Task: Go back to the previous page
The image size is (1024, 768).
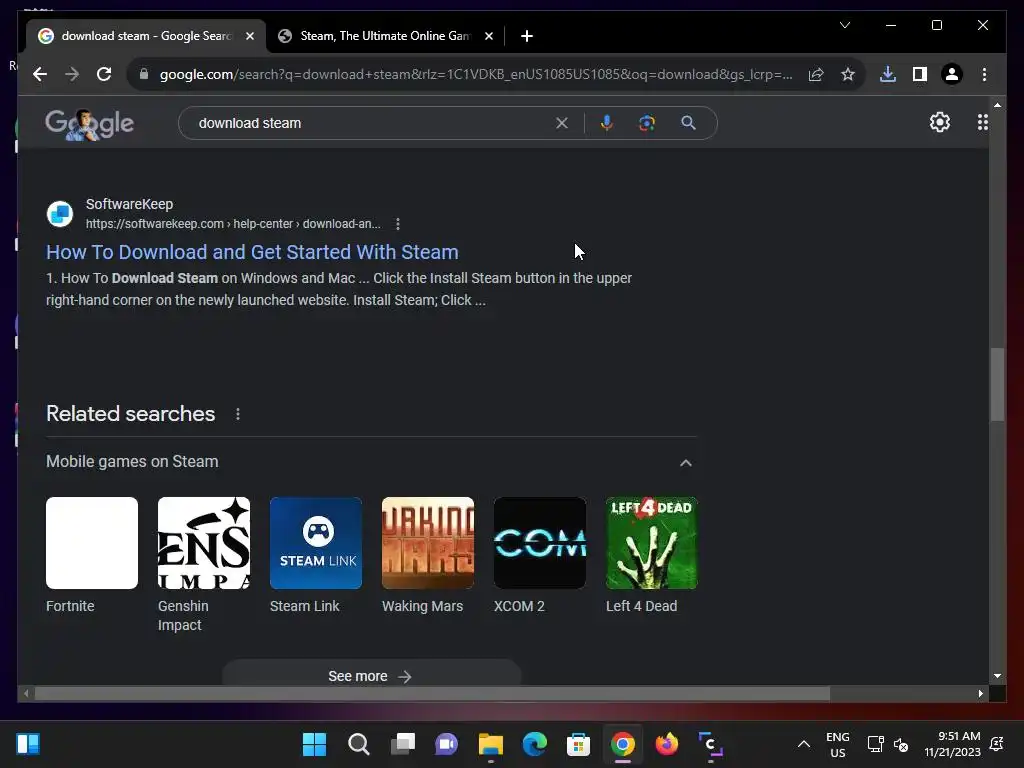Action: click(x=40, y=74)
